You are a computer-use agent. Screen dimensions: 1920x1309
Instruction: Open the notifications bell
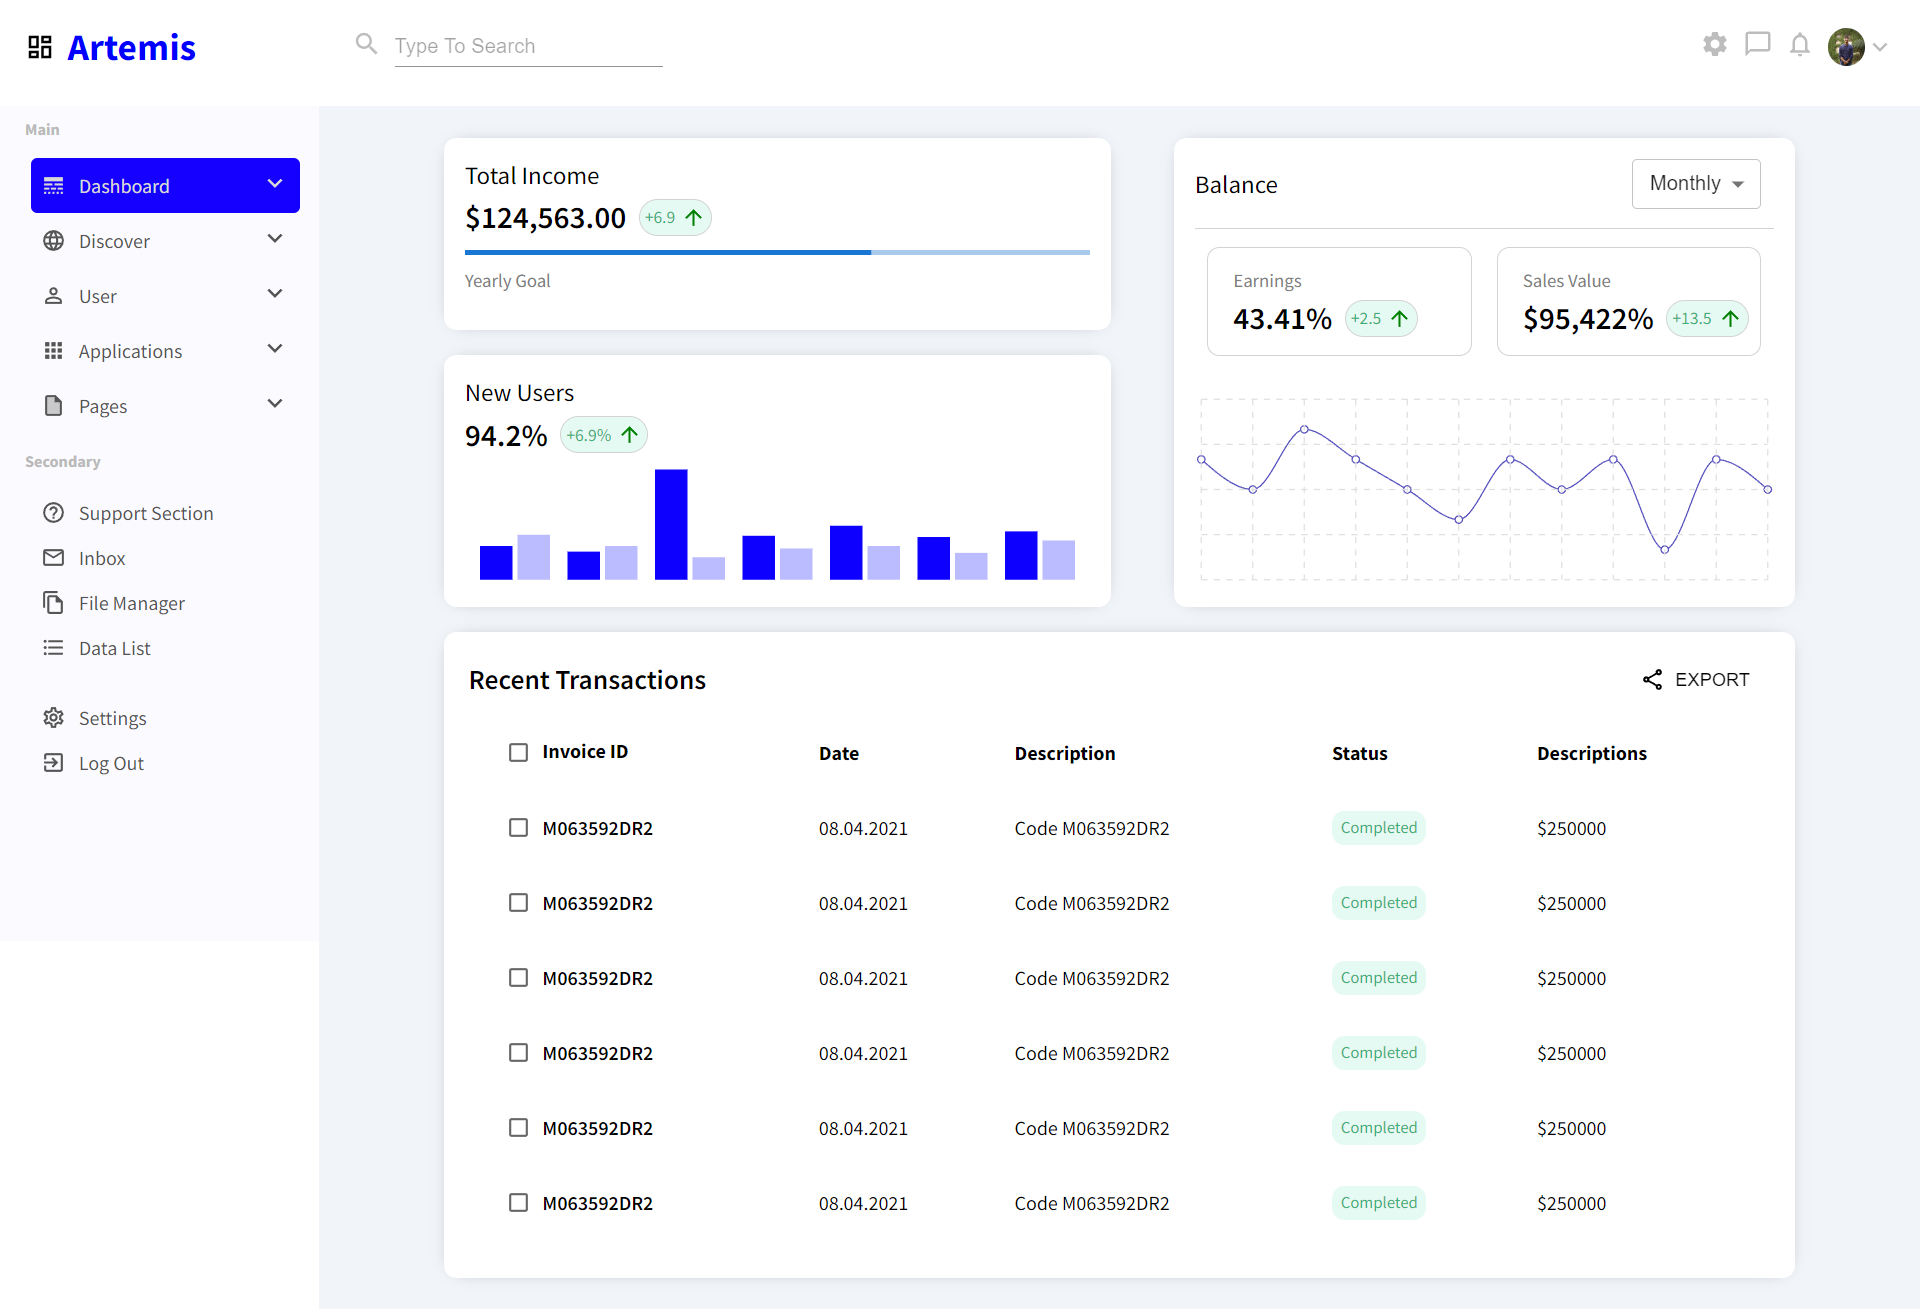(1800, 45)
